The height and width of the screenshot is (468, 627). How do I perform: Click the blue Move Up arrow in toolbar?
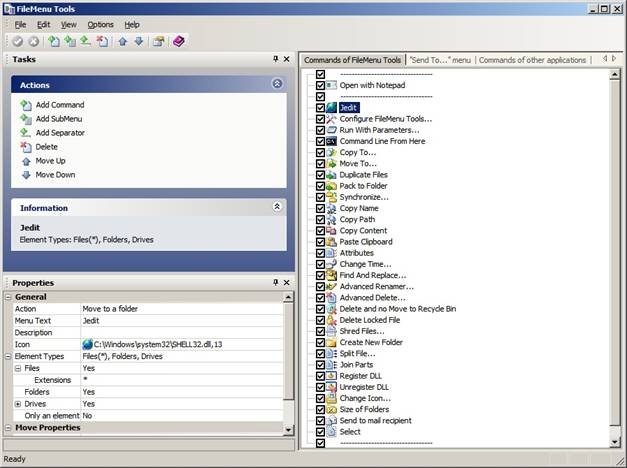[123, 41]
